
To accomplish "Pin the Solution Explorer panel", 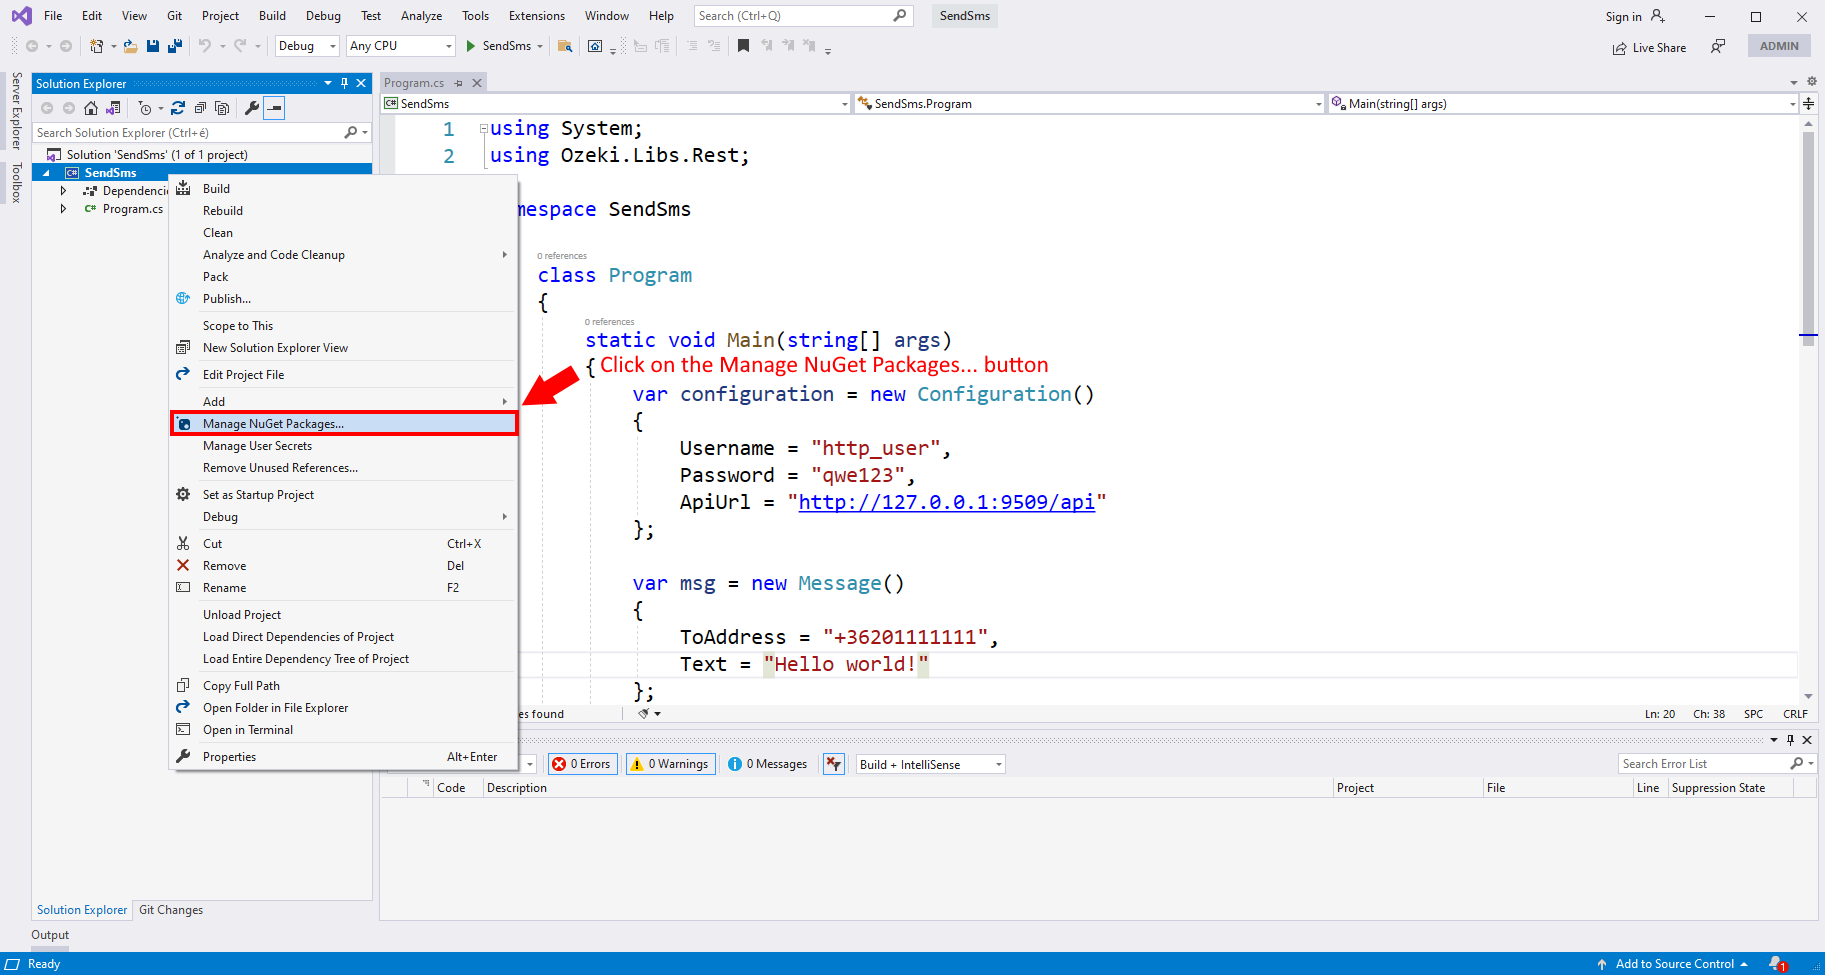I will (345, 83).
